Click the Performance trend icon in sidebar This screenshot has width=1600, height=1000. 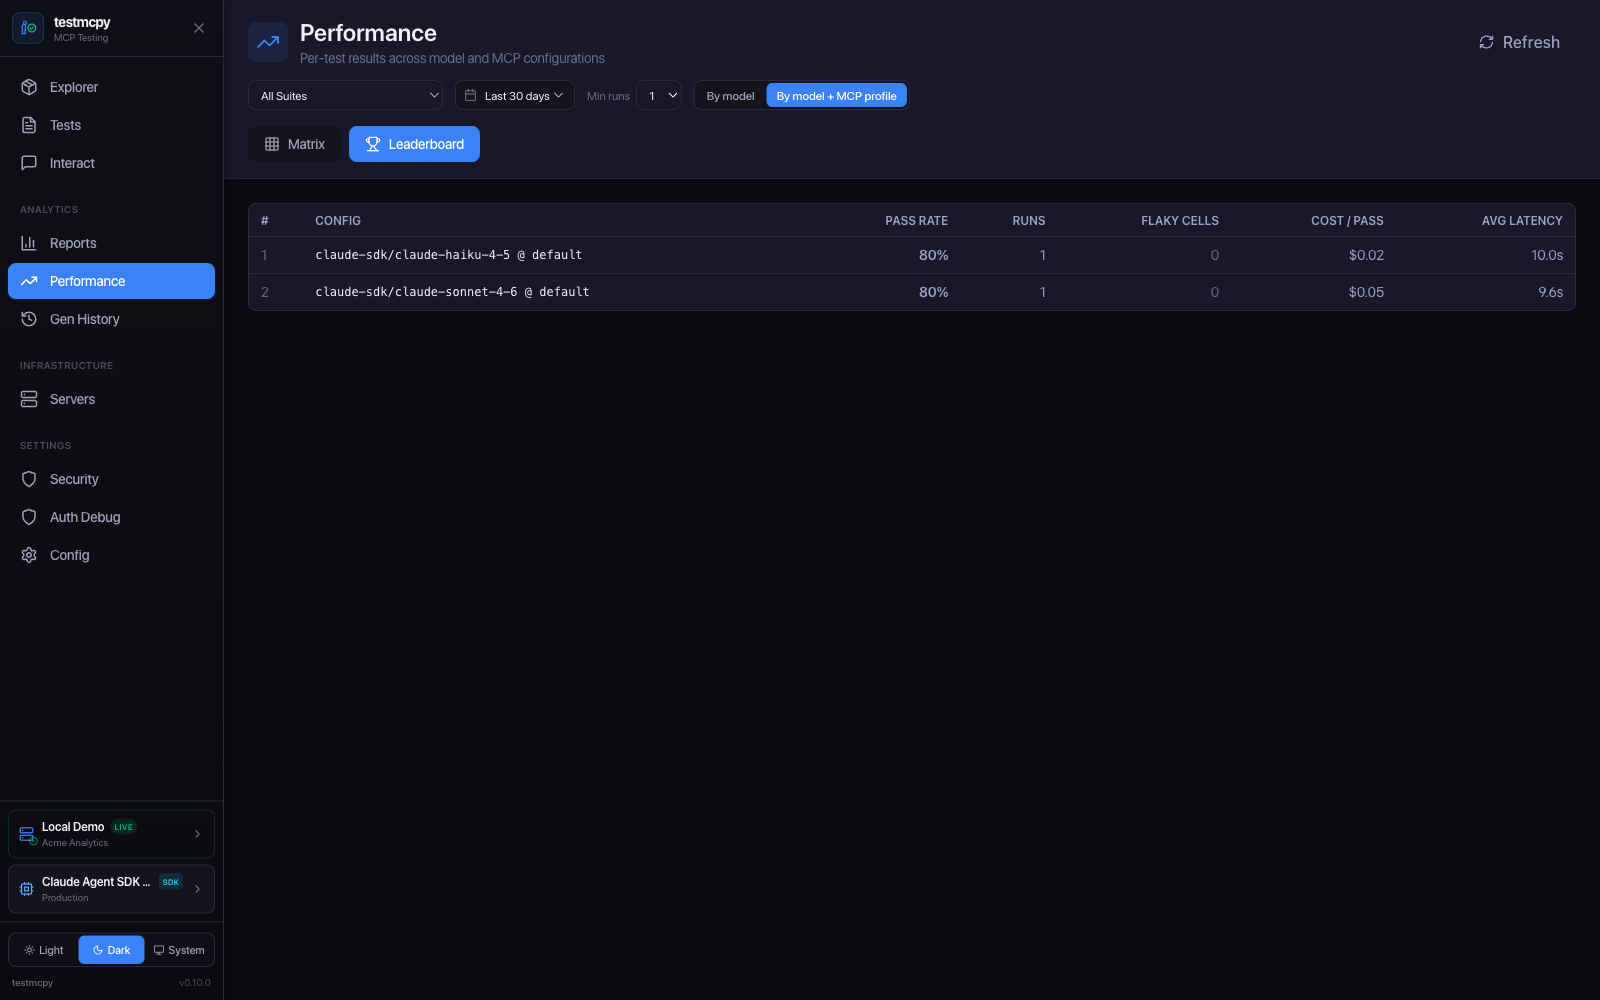click(29, 281)
